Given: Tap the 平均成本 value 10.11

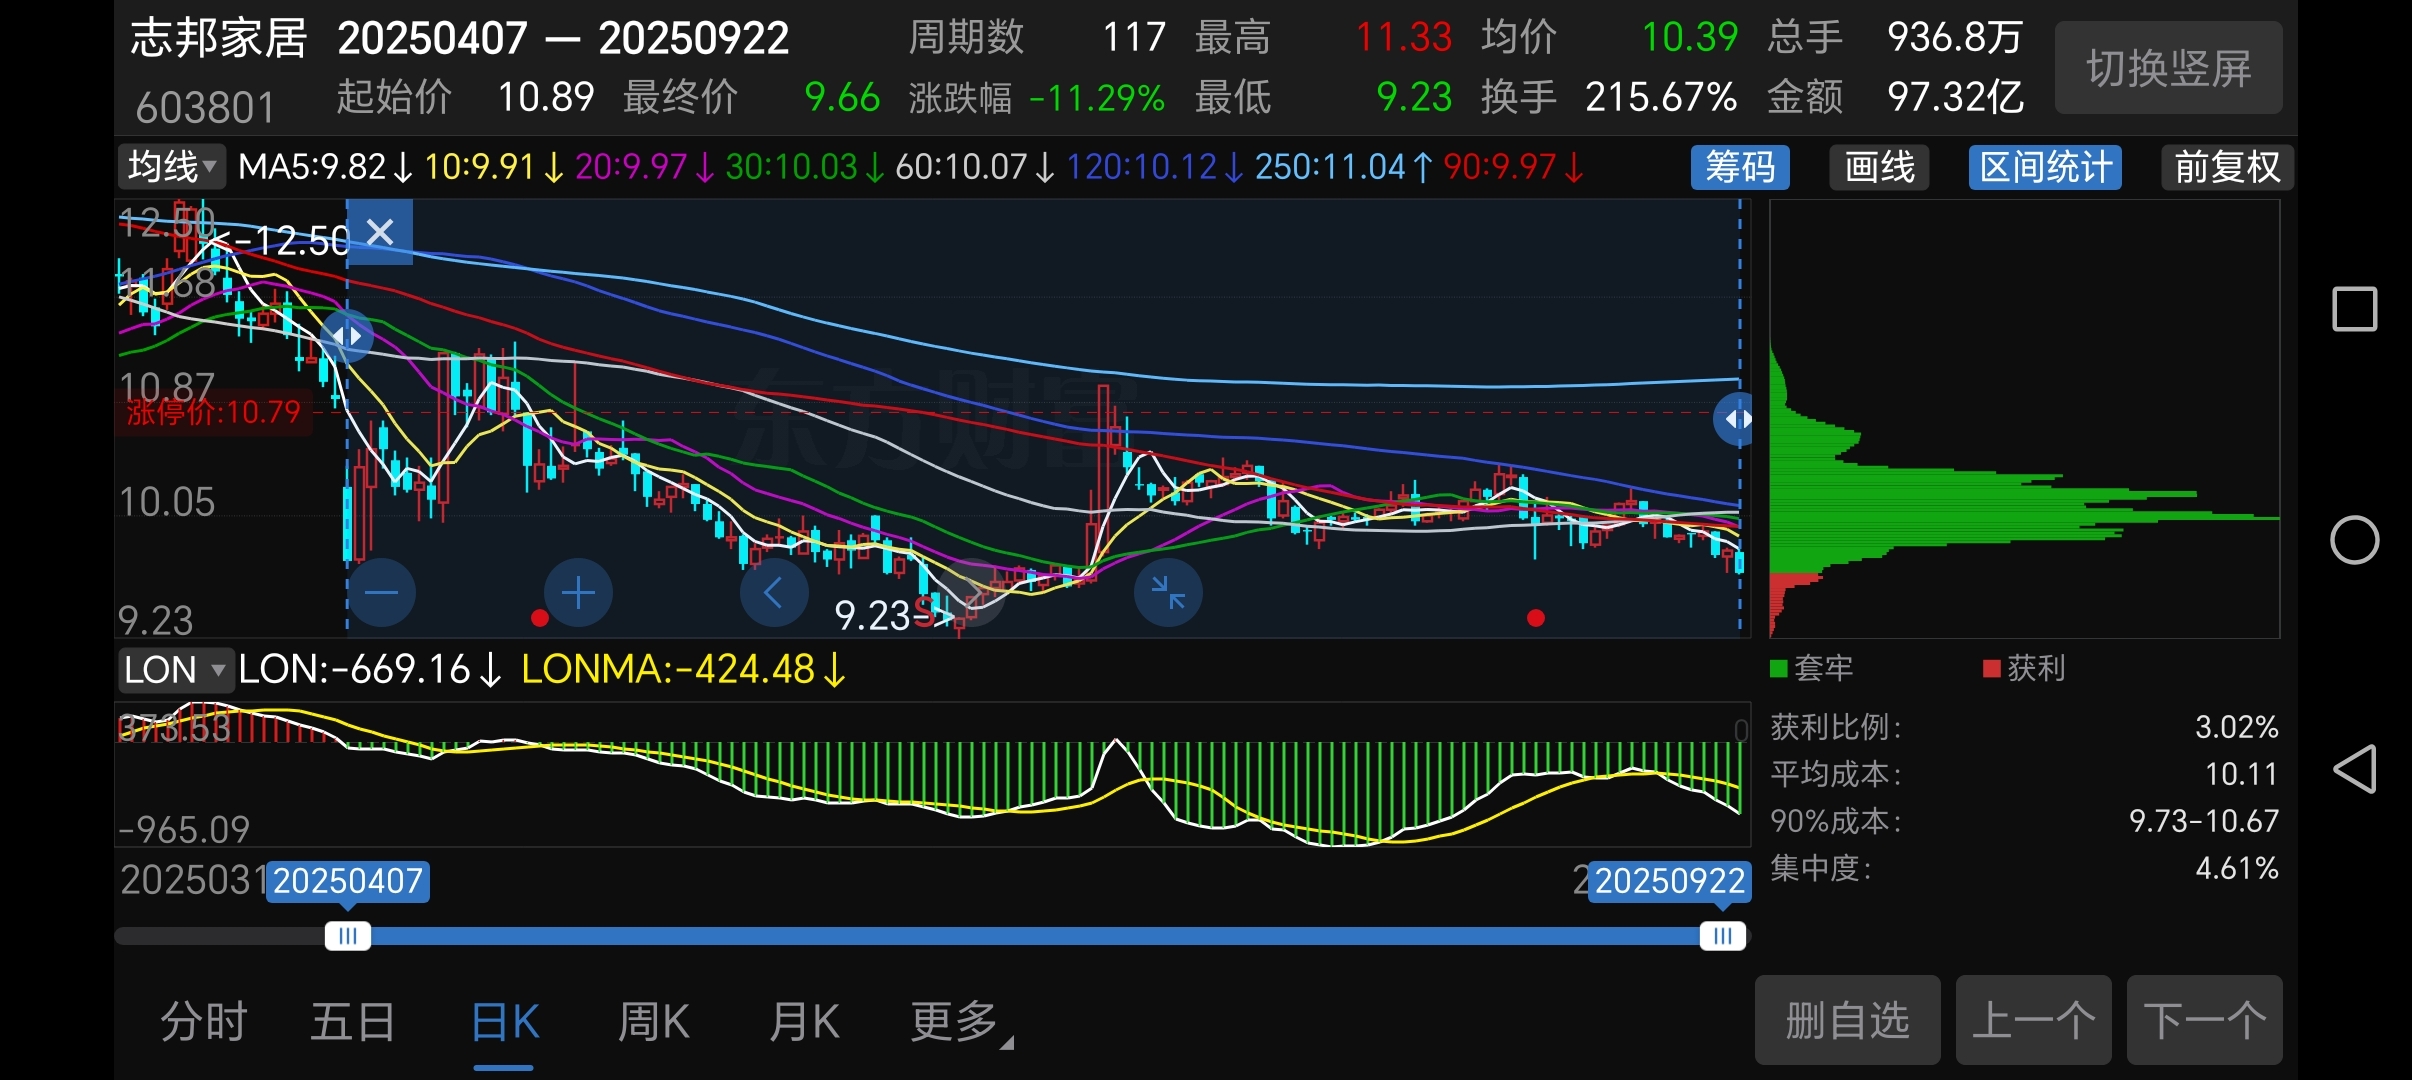Looking at the screenshot, I should [2241, 774].
